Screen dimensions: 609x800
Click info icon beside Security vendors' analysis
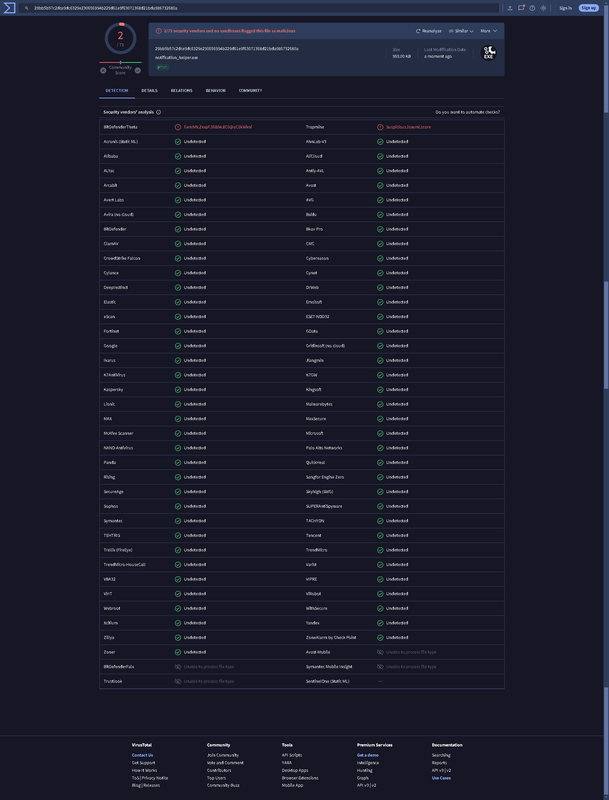pyautogui.click(x=159, y=112)
